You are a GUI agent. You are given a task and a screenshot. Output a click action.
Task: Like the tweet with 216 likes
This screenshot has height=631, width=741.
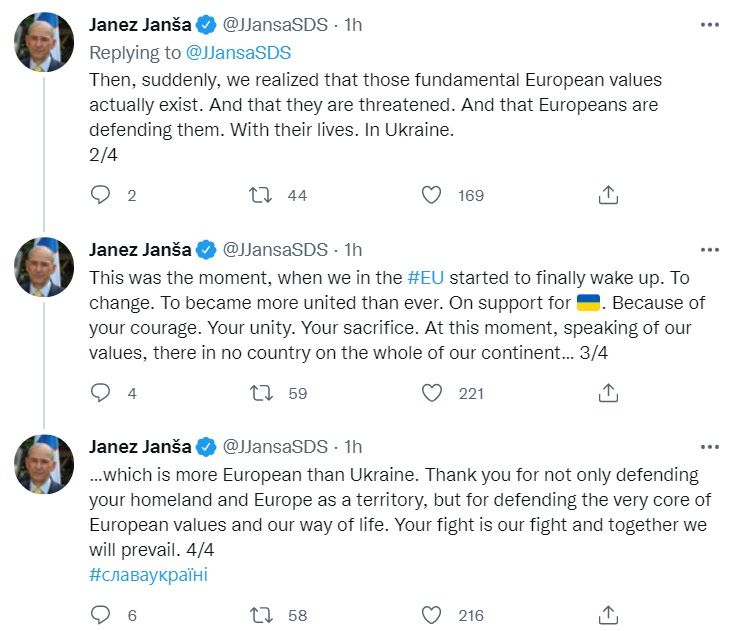tap(432, 615)
